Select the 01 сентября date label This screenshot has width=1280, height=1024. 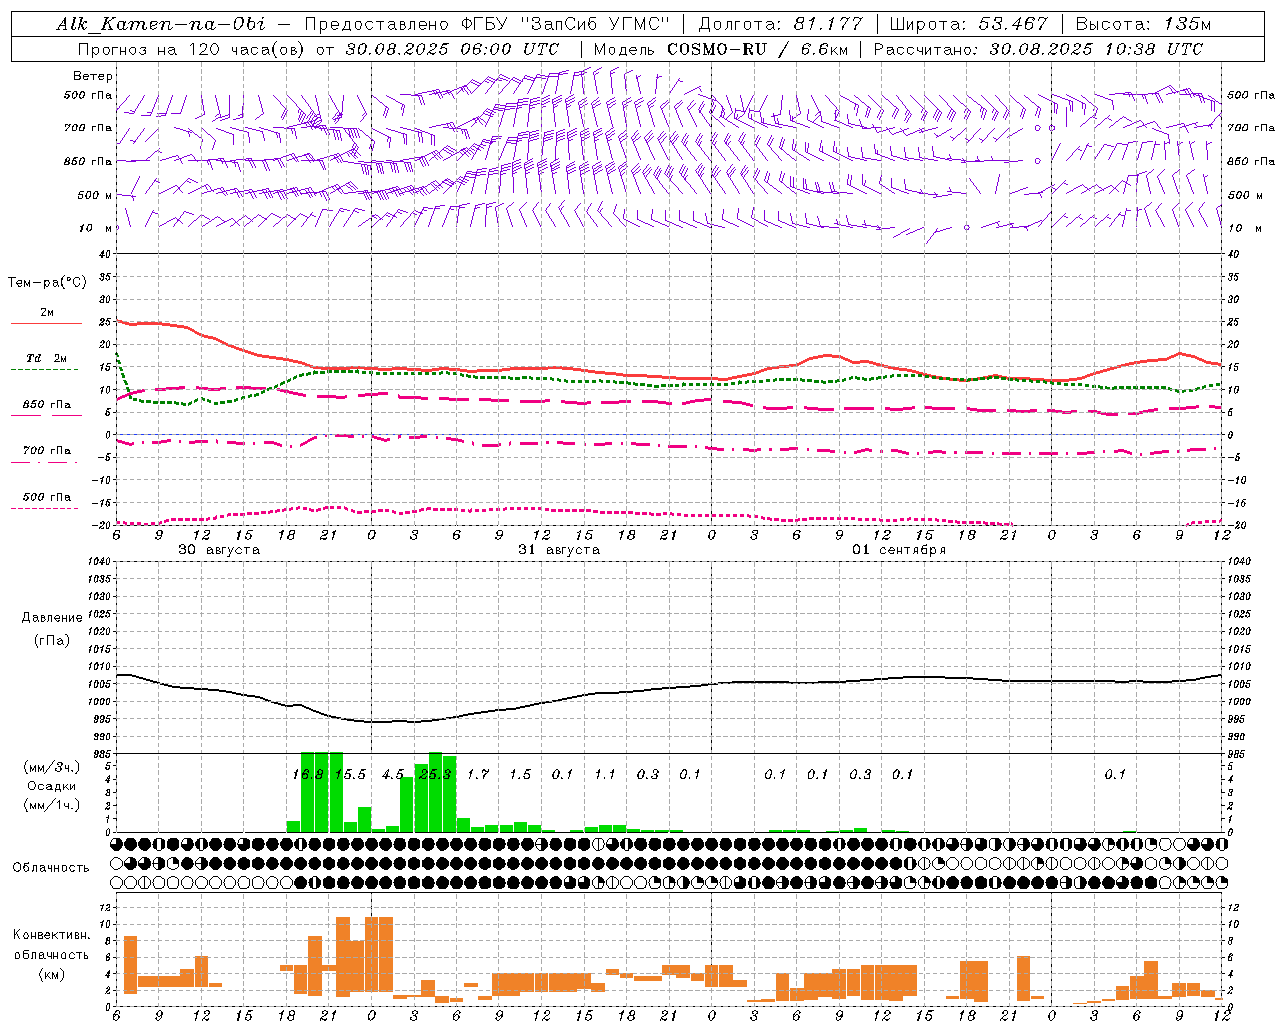[x=899, y=550]
